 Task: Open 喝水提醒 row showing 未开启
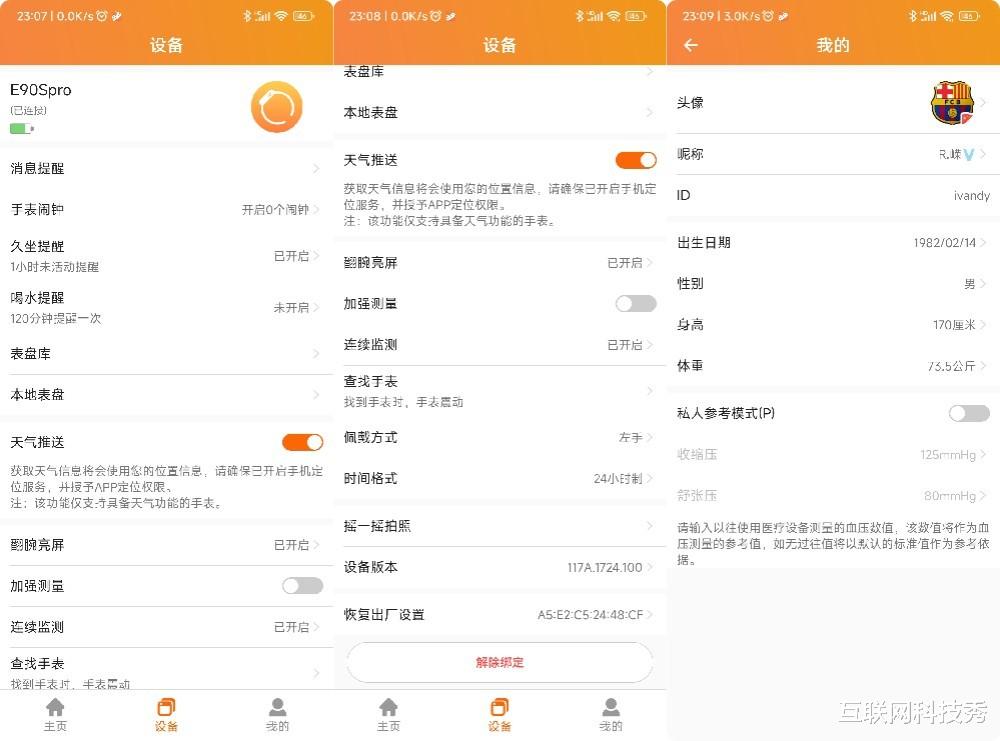(166, 307)
